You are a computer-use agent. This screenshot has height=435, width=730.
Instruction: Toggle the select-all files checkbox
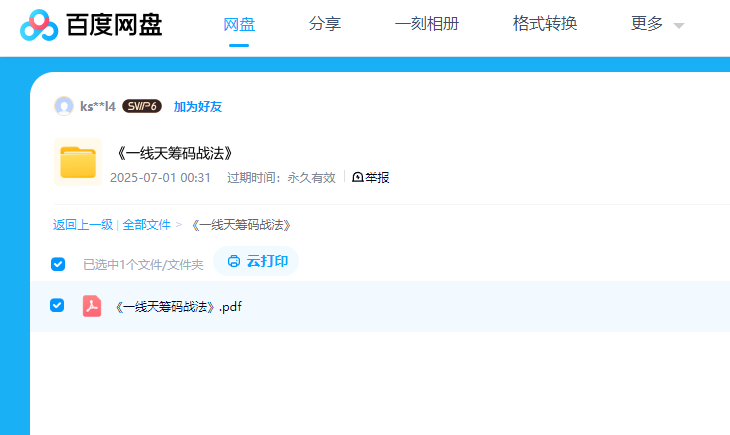click(x=58, y=264)
